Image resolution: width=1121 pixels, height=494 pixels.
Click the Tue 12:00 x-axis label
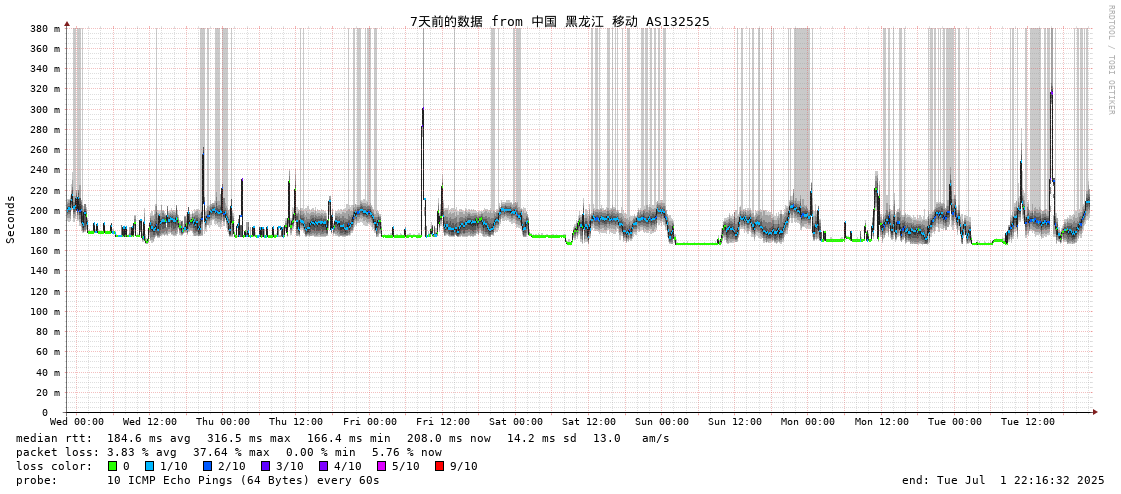(1029, 422)
